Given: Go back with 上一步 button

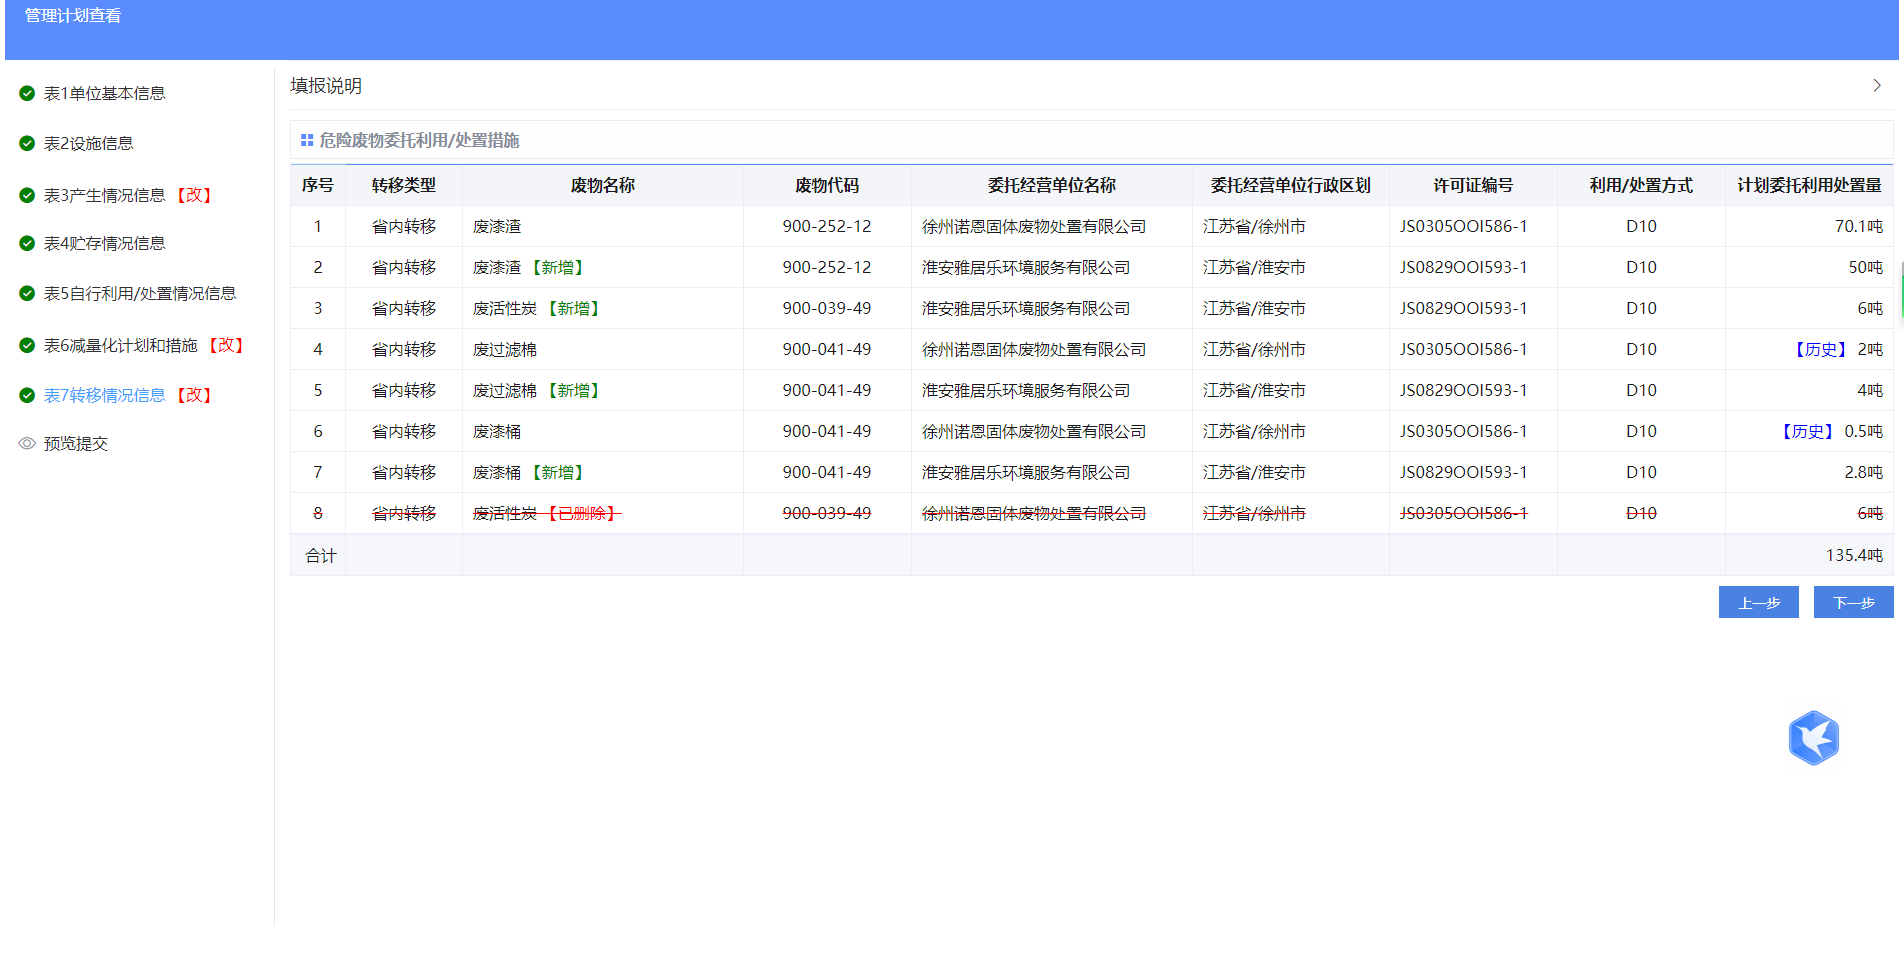Looking at the screenshot, I should click(1758, 602).
